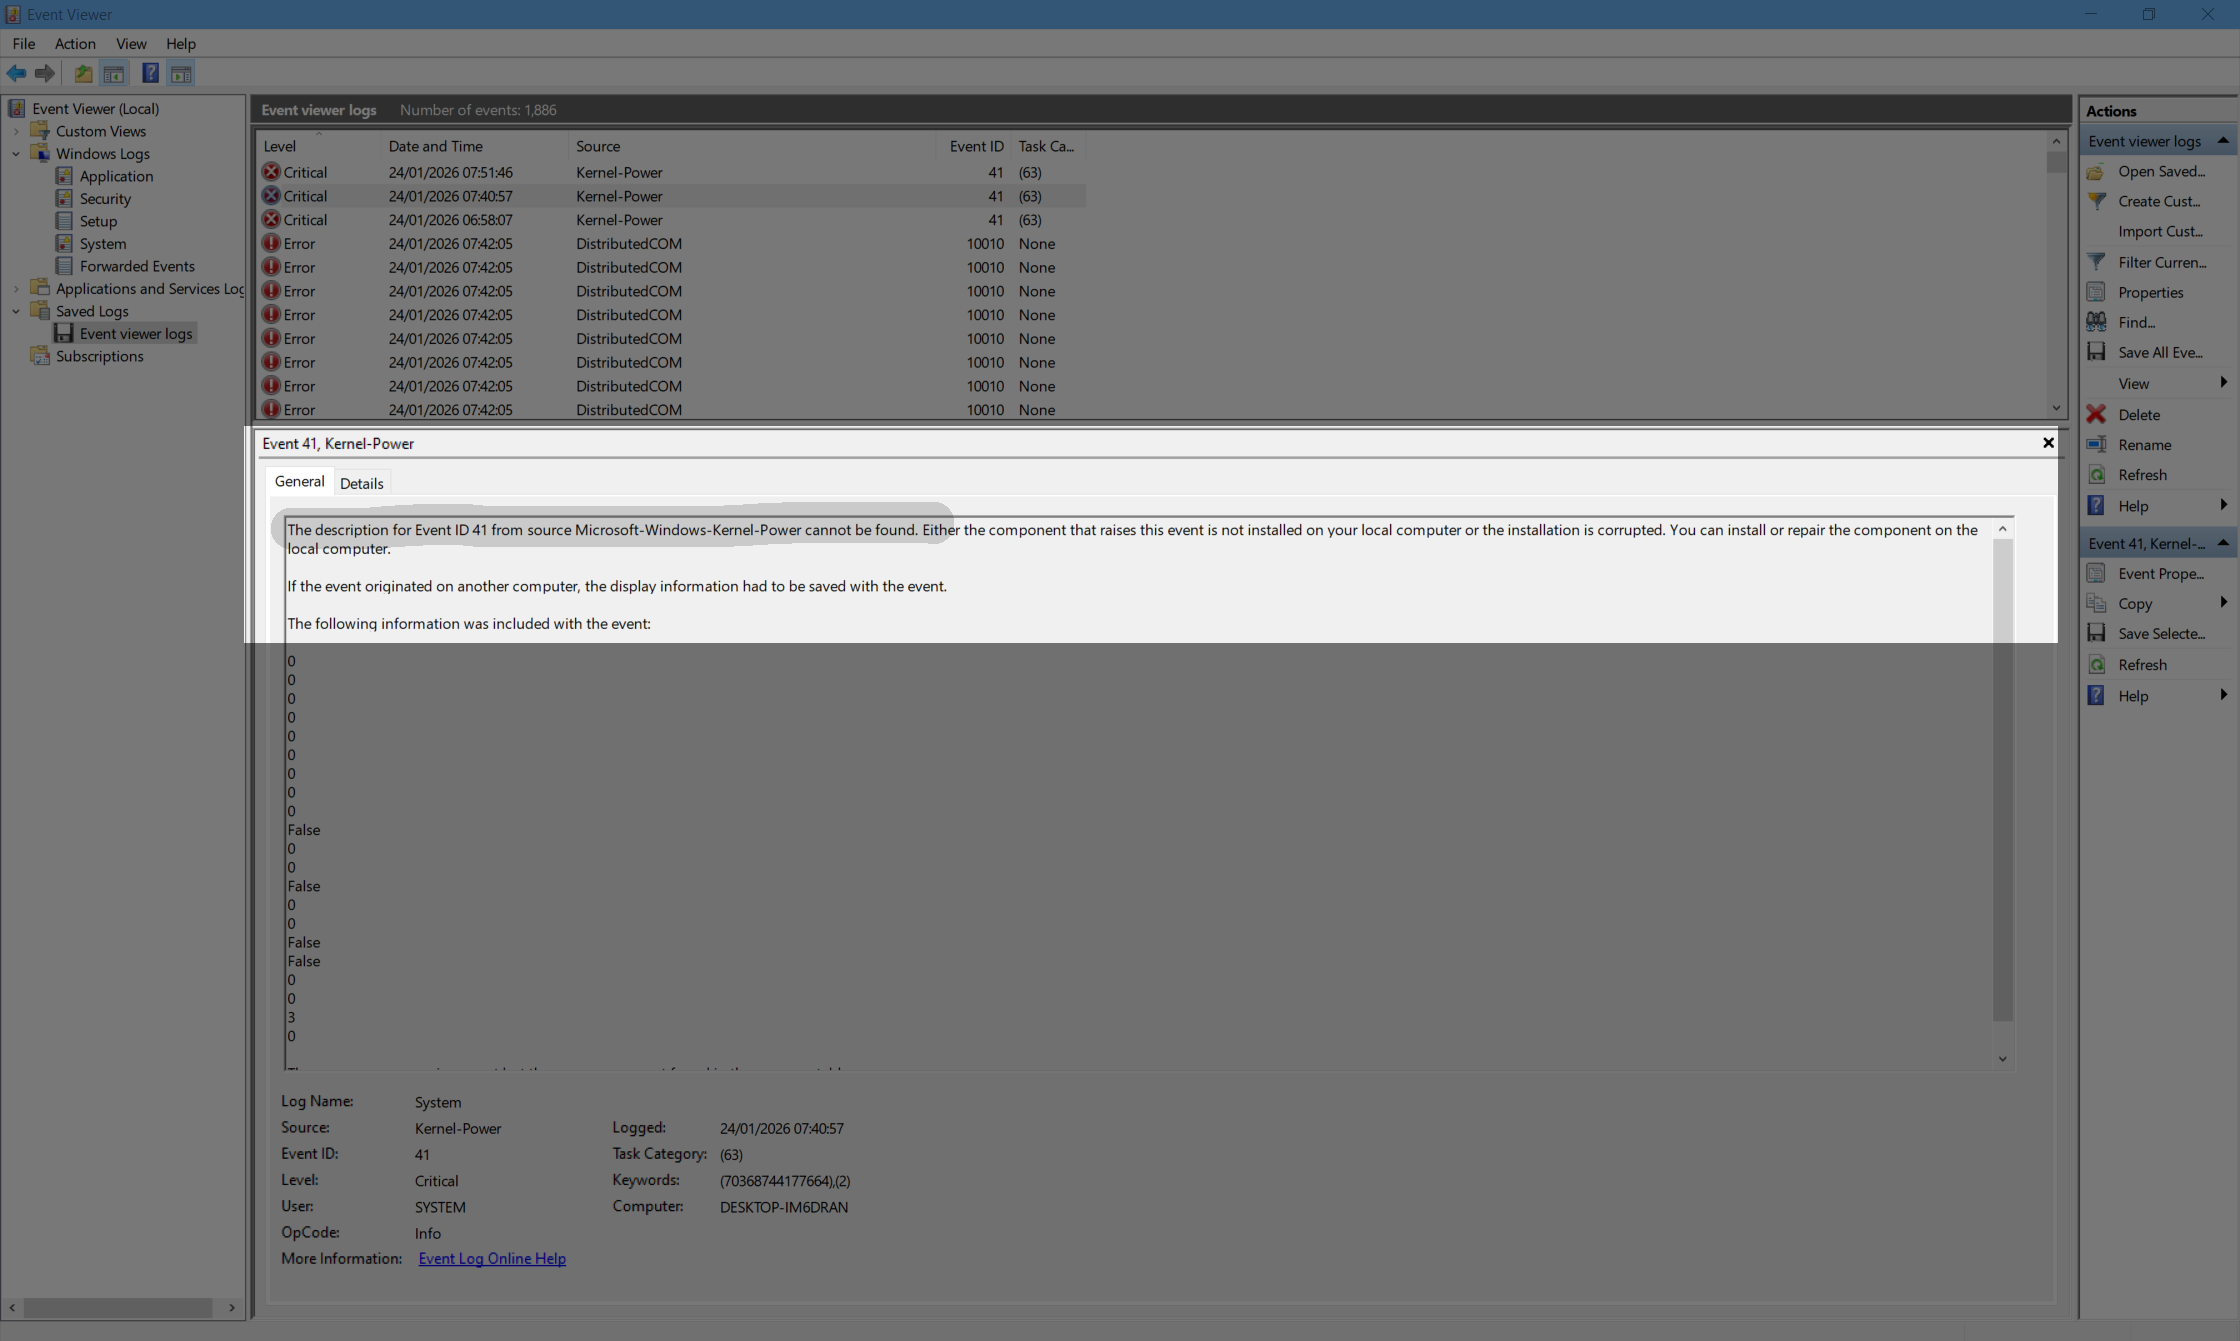This screenshot has height=1341, width=2240.
Task: Click the blue Help question-mark toolbar icon
Action: click(x=150, y=73)
